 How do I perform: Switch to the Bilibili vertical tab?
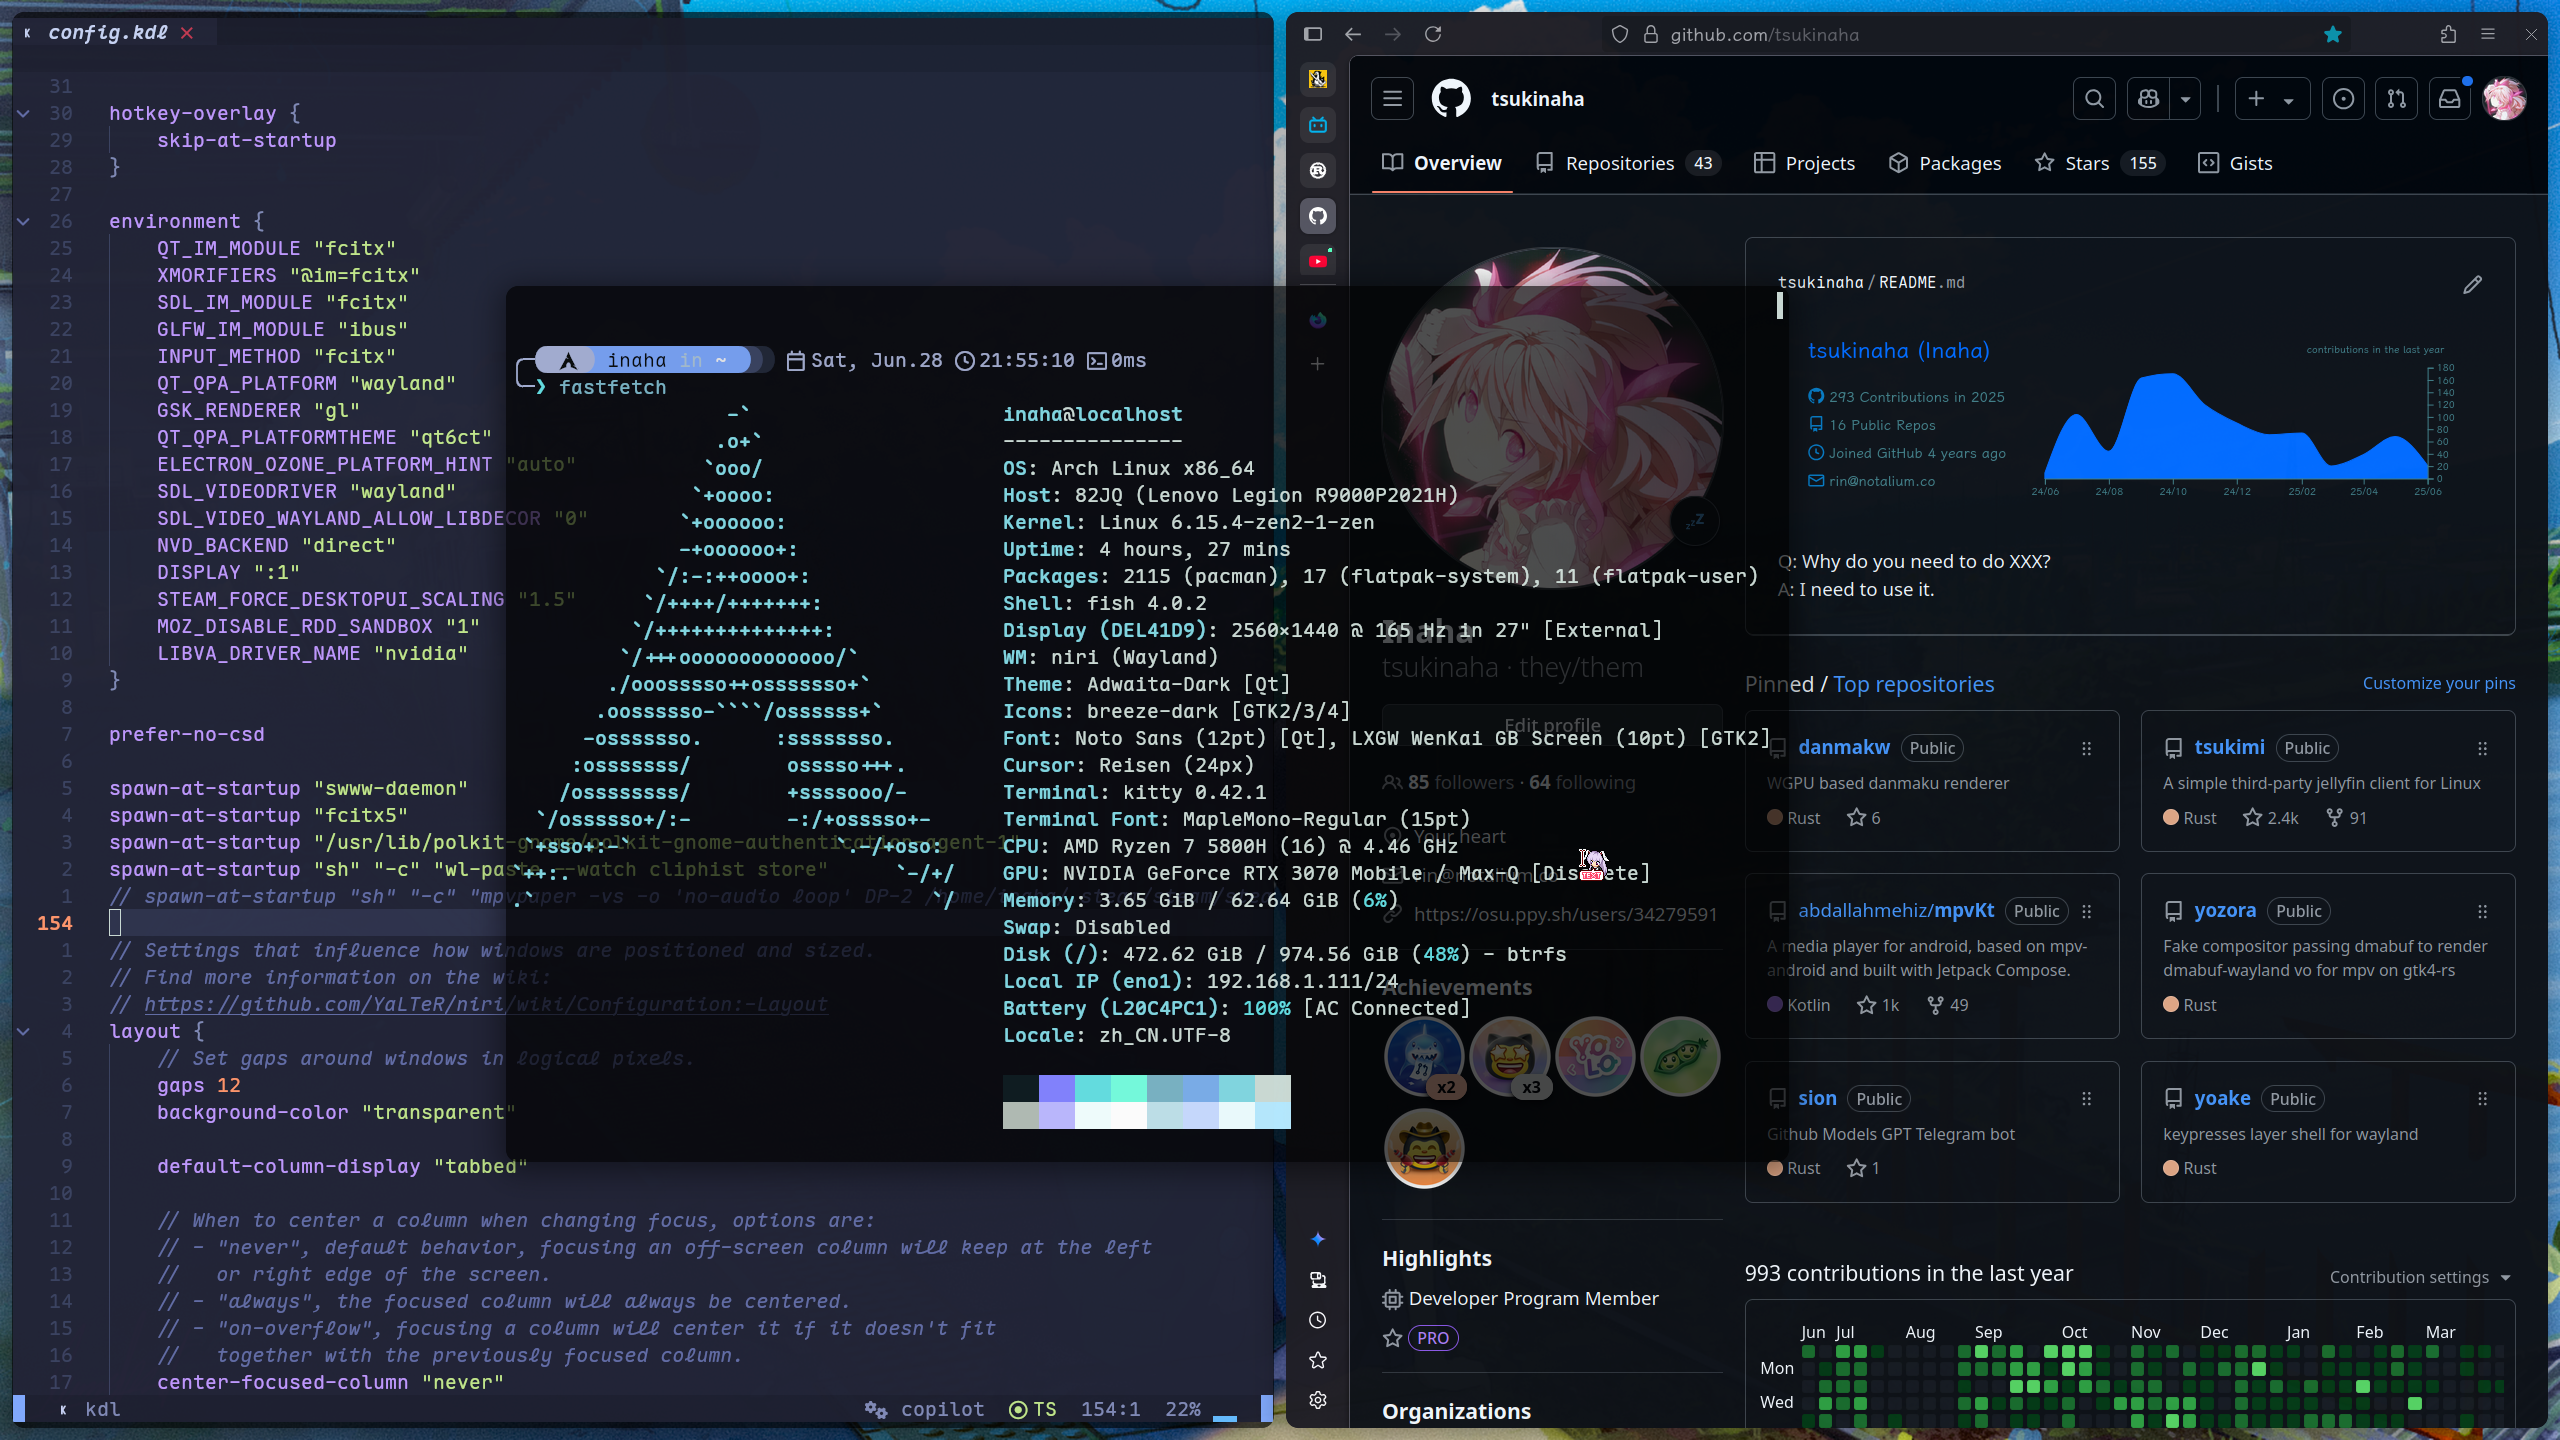click(x=1318, y=125)
